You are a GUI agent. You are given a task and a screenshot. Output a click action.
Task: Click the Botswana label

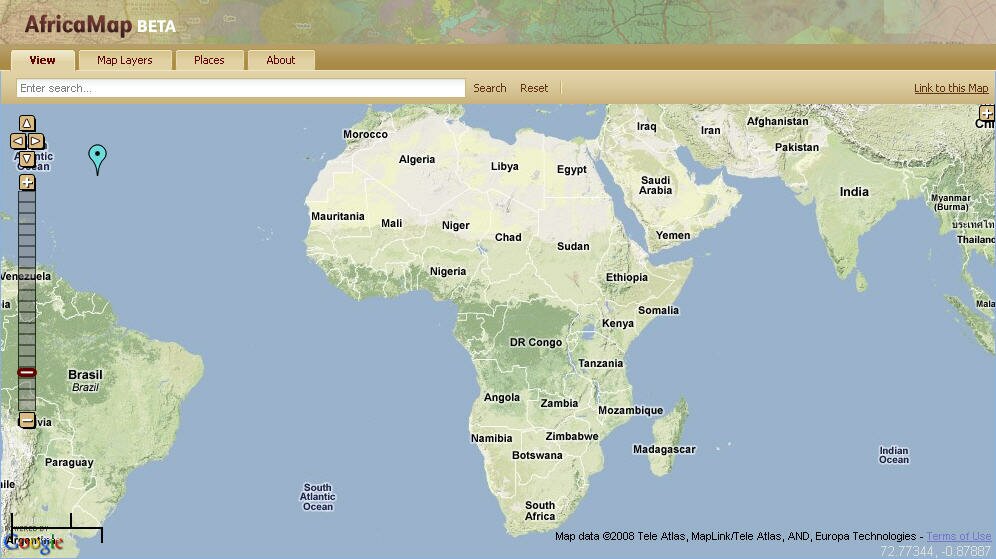(x=537, y=455)
